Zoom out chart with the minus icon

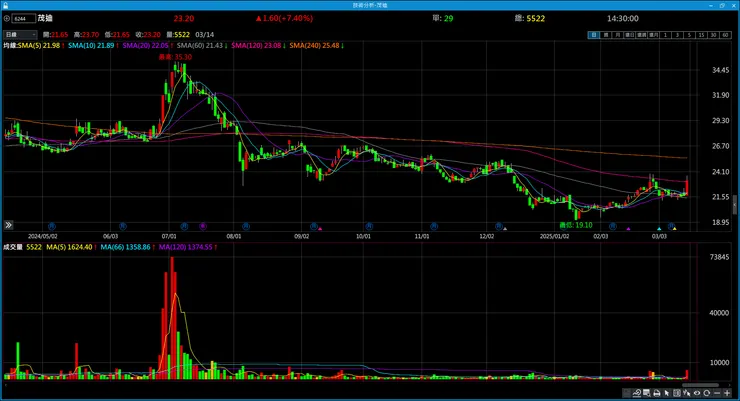pos(717,393)
